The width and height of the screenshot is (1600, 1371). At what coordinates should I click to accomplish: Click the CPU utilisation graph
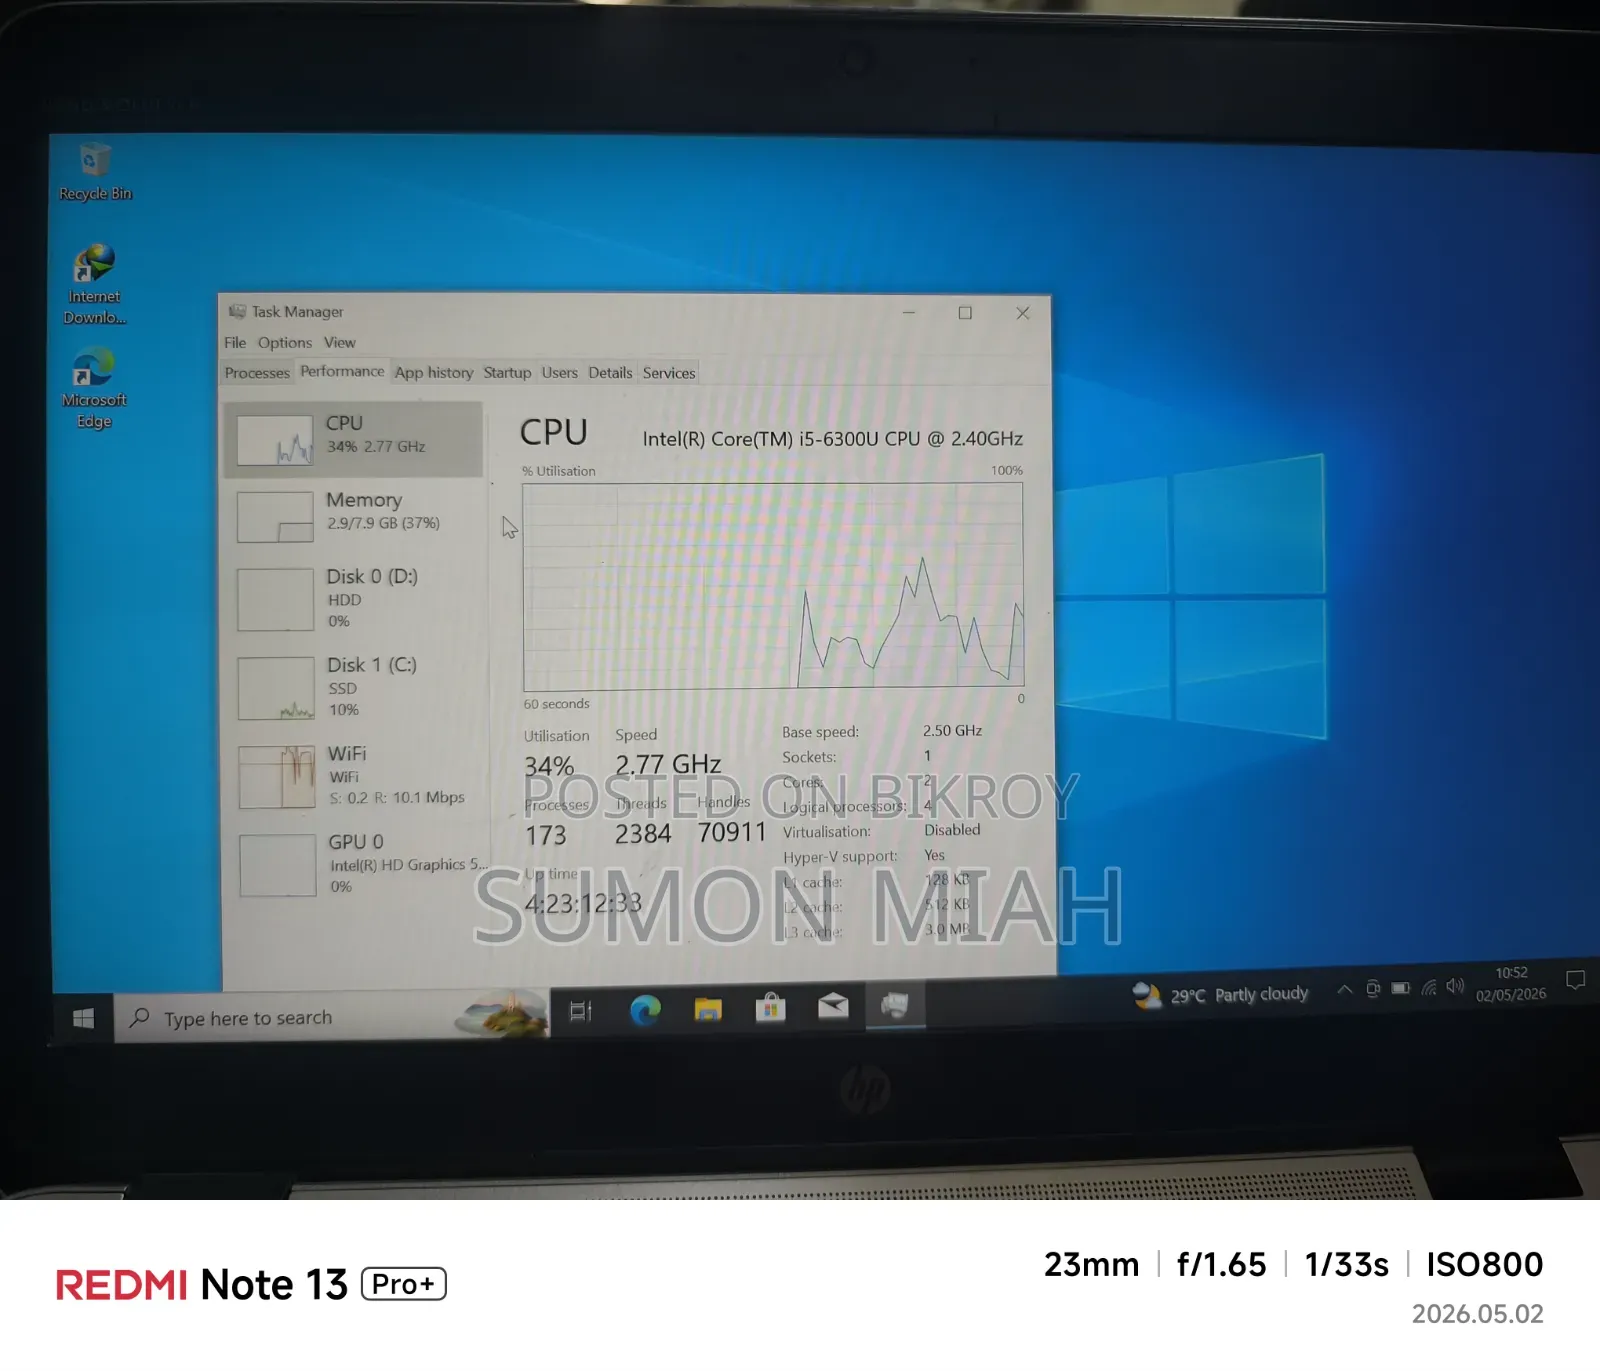[773, 586]
